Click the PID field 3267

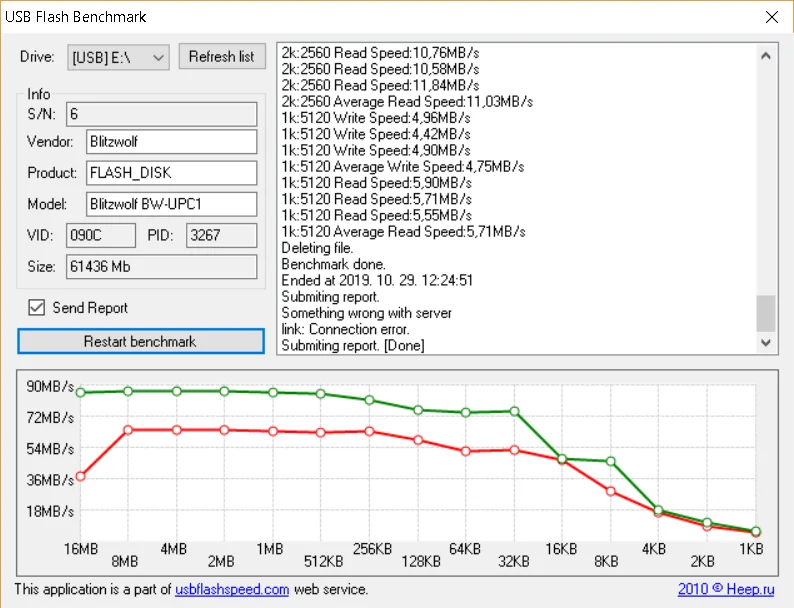tap(220, 235)
